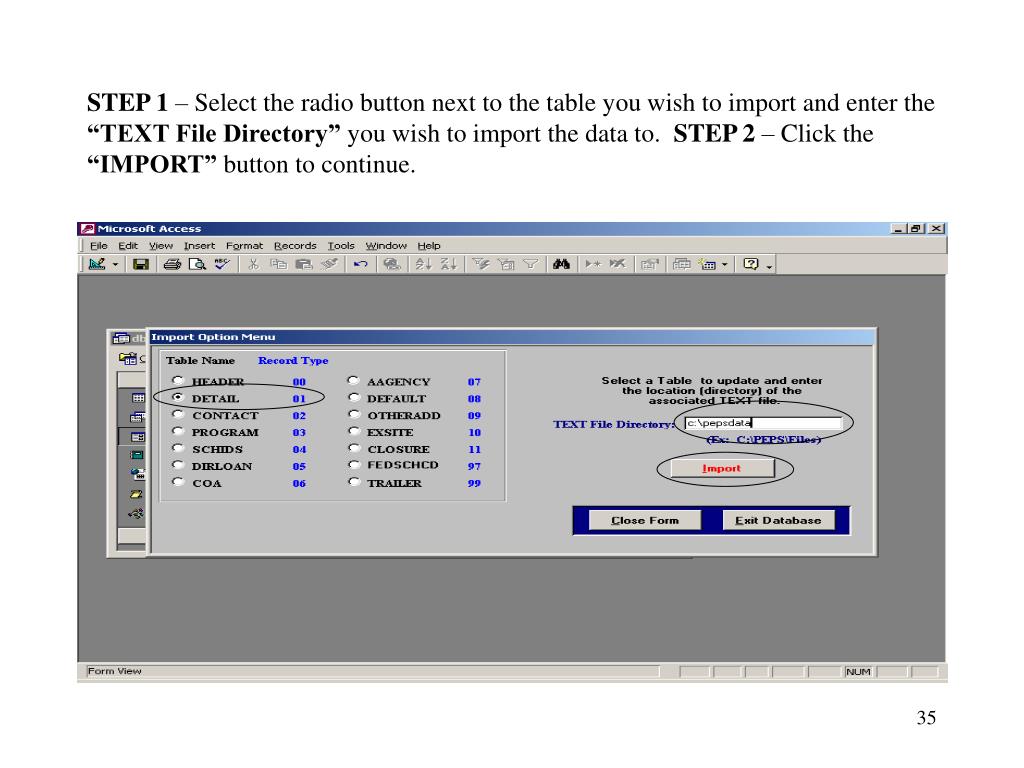Click the Database Window icon
This screenshot has width=1024, height=768.
[681, 264]
